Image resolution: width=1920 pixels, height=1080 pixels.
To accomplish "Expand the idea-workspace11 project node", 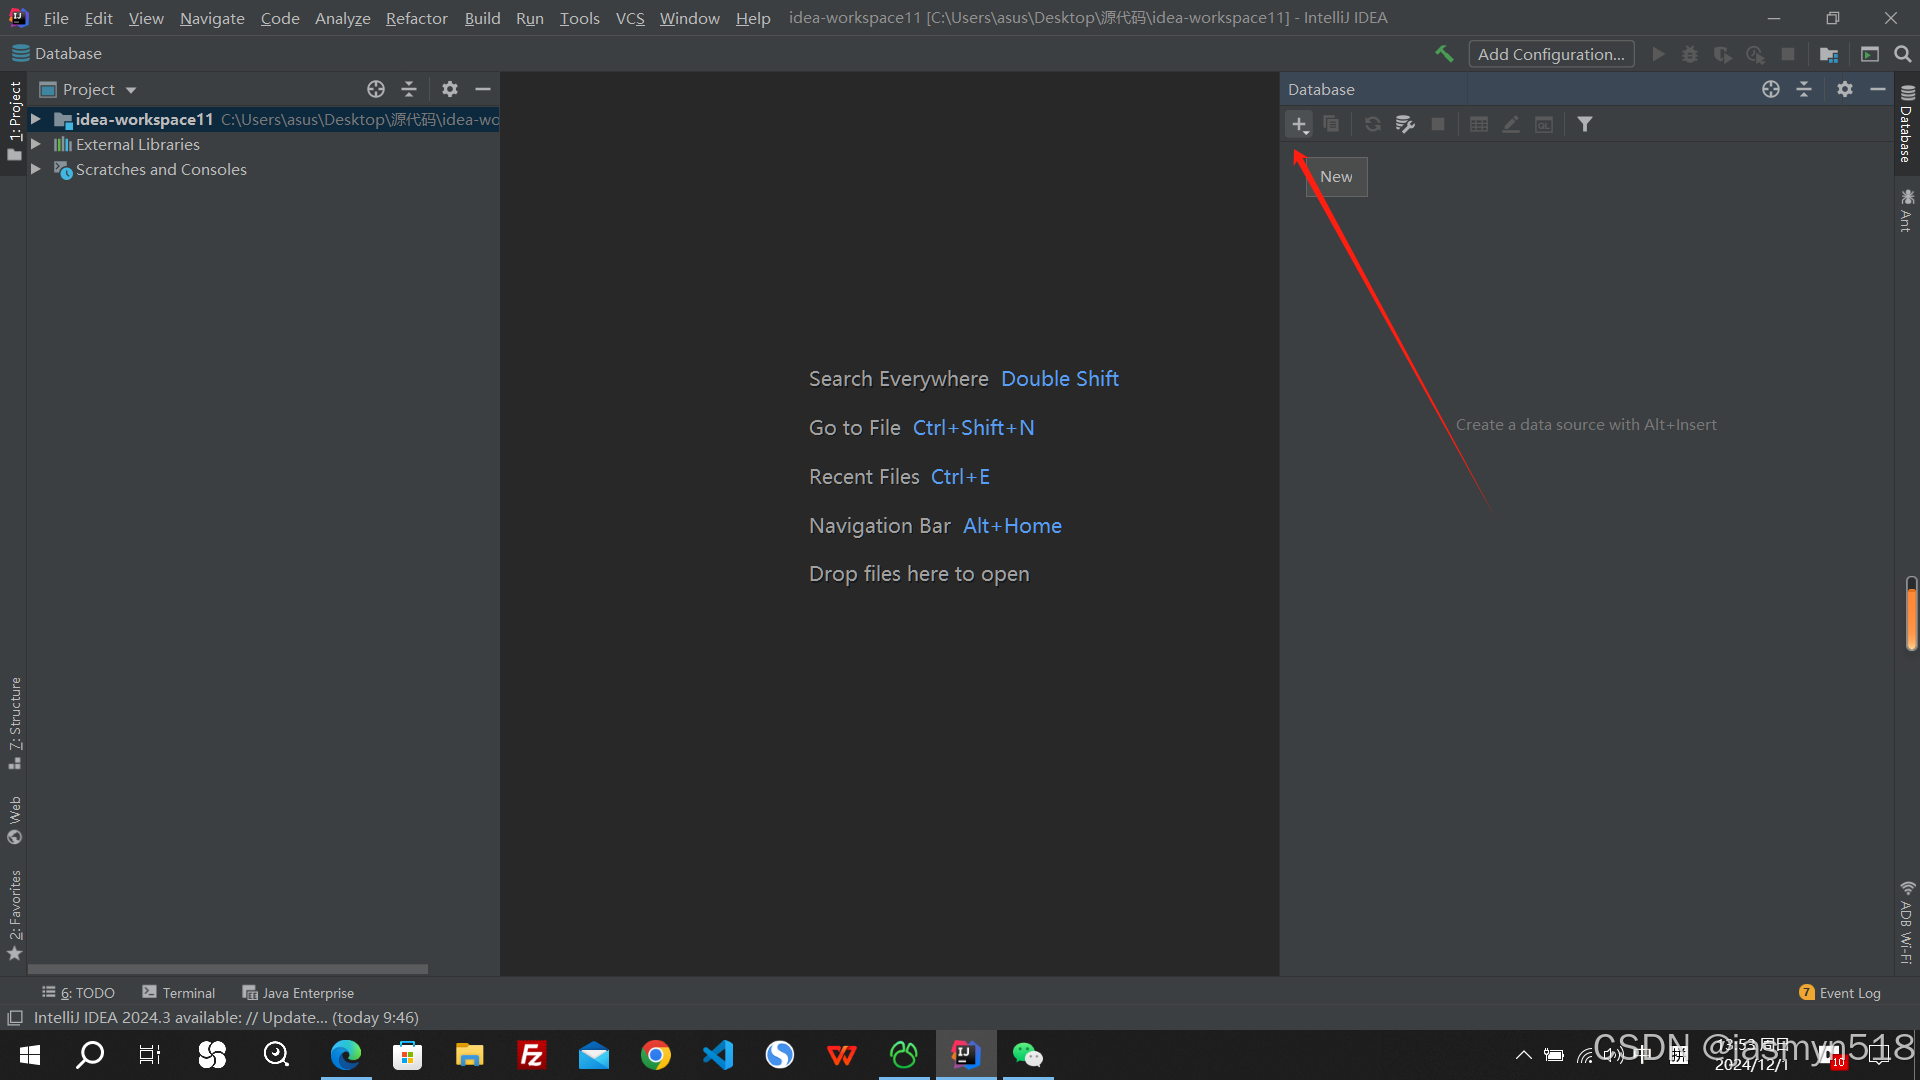I will coord(36,119).
